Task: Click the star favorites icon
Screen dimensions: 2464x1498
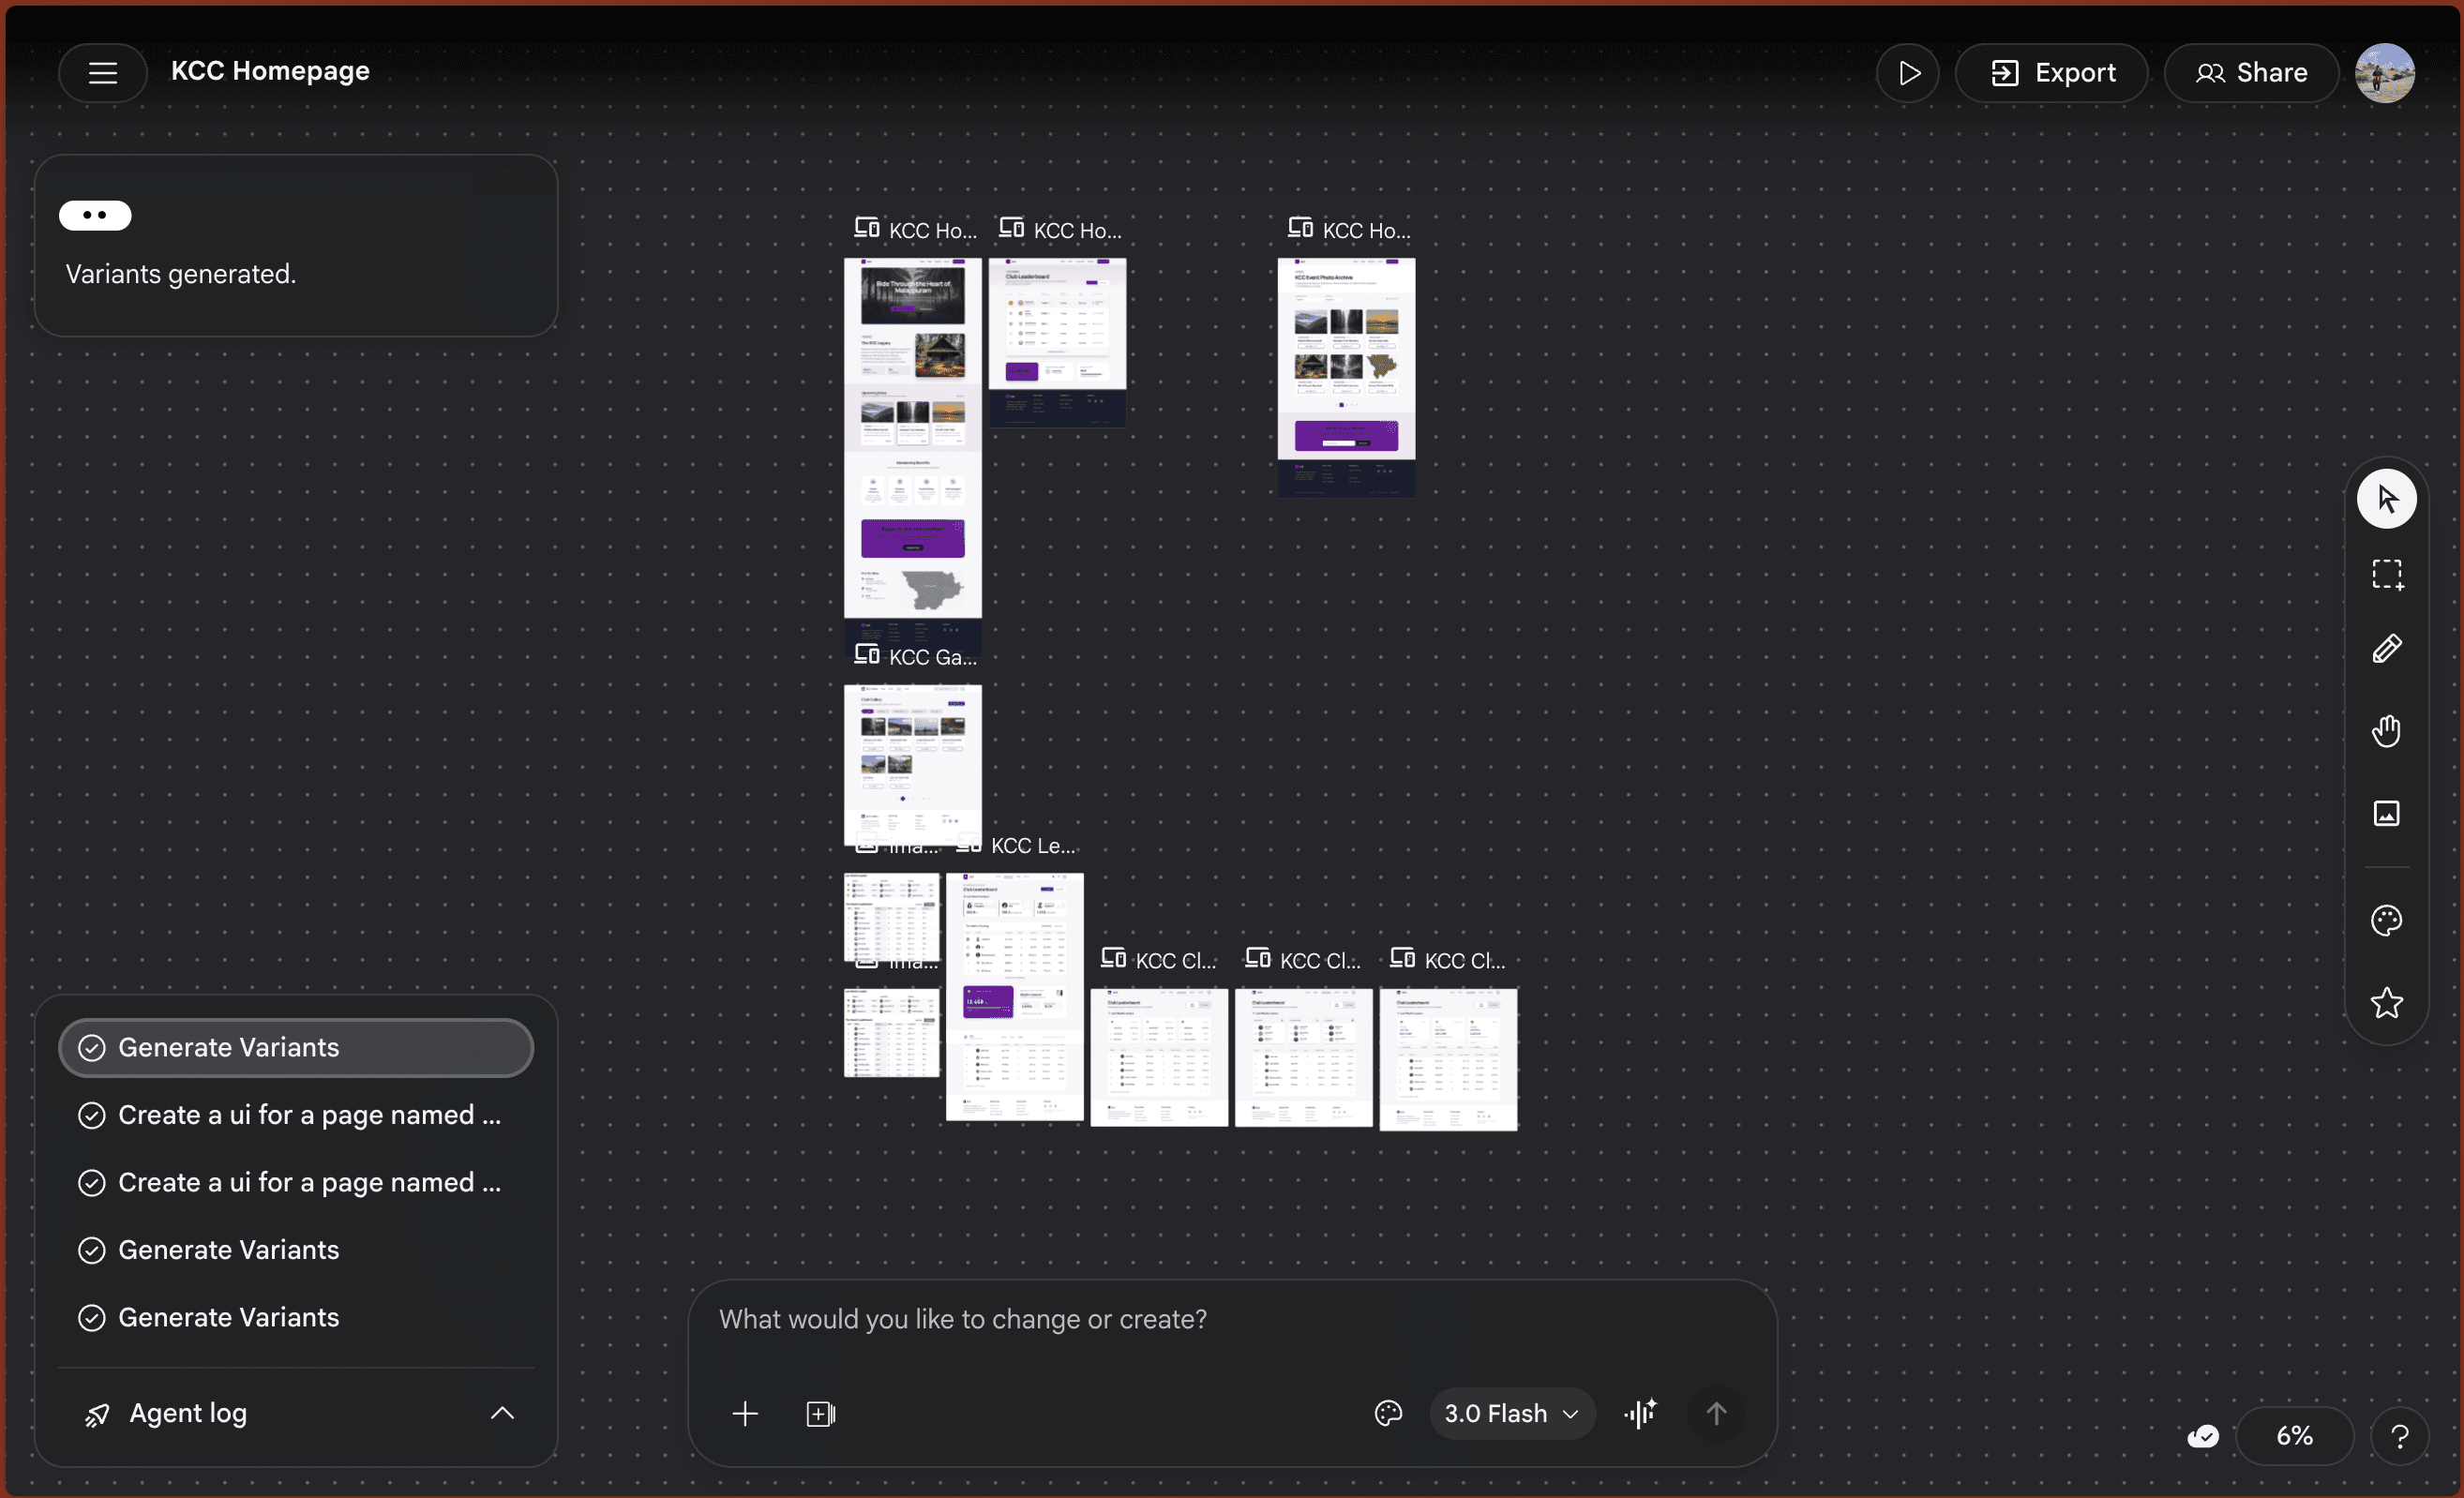Action: 2386,1002
